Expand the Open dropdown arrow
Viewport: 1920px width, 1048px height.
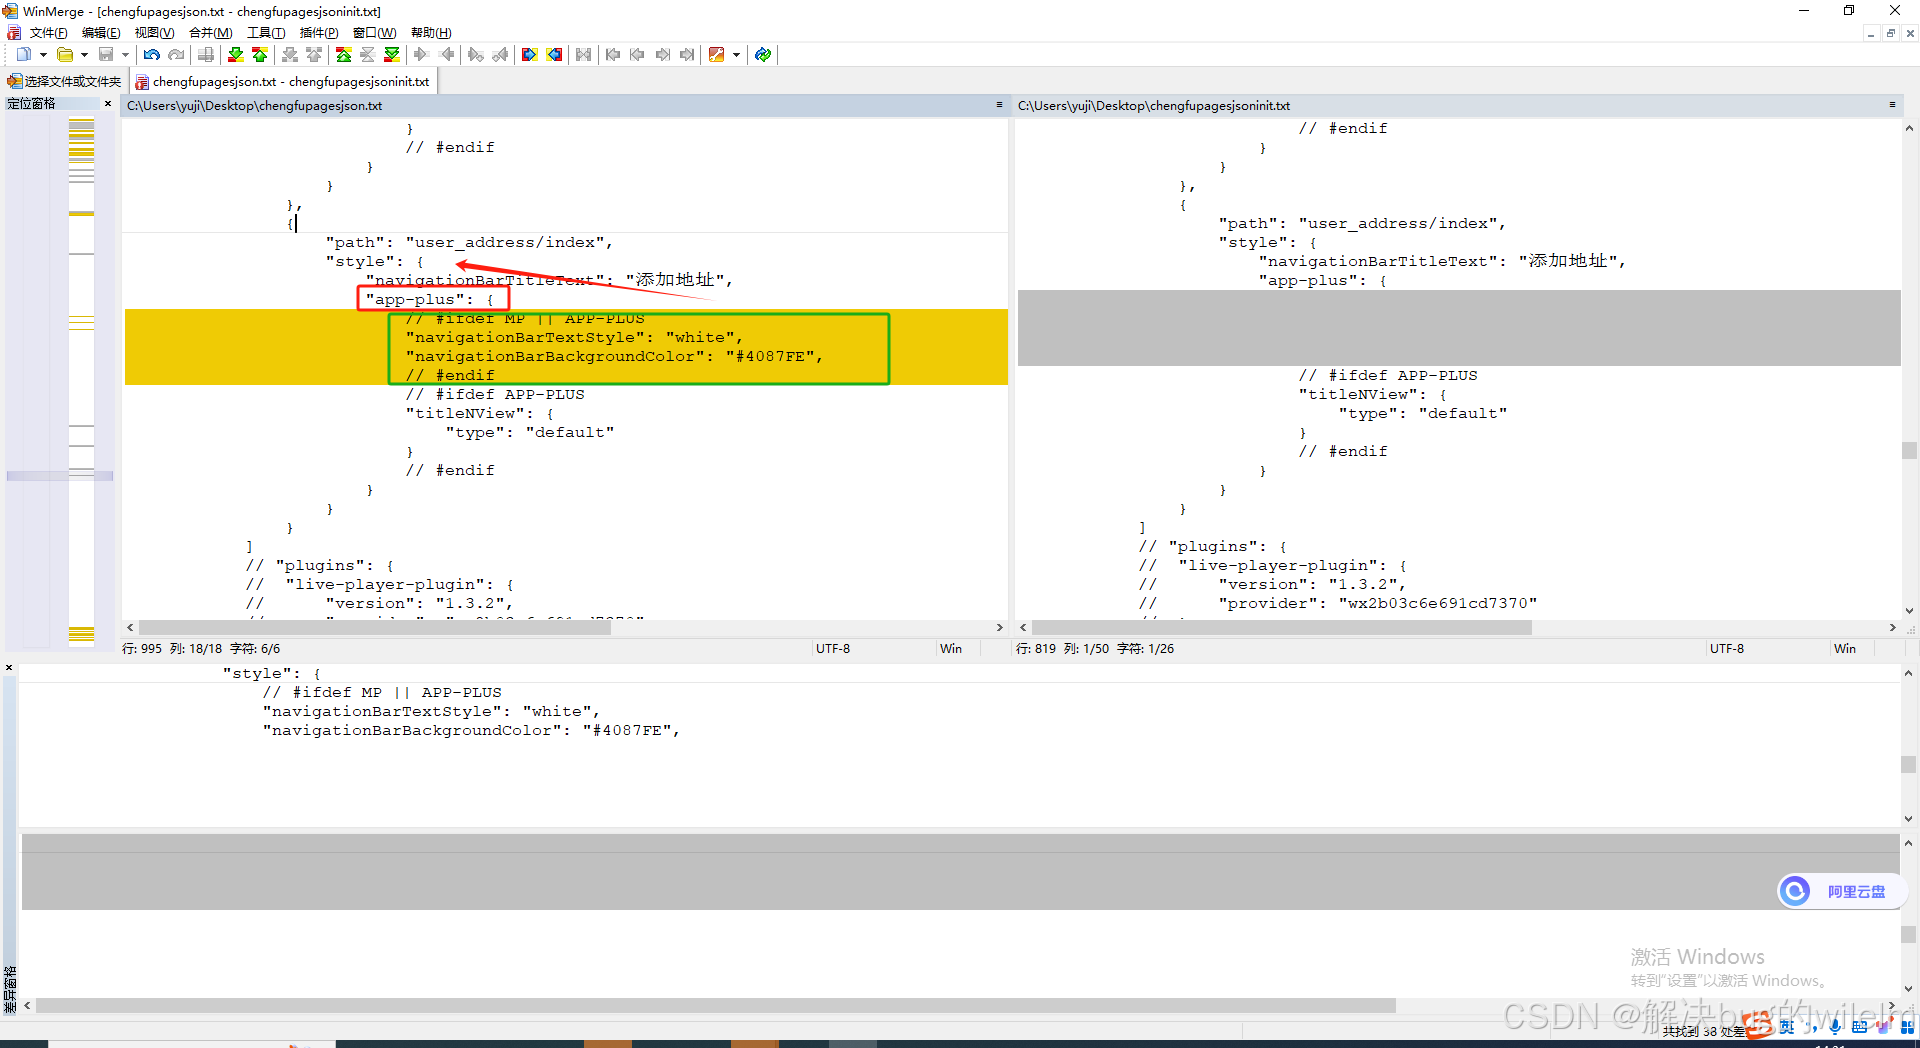(x=84, y=55)
